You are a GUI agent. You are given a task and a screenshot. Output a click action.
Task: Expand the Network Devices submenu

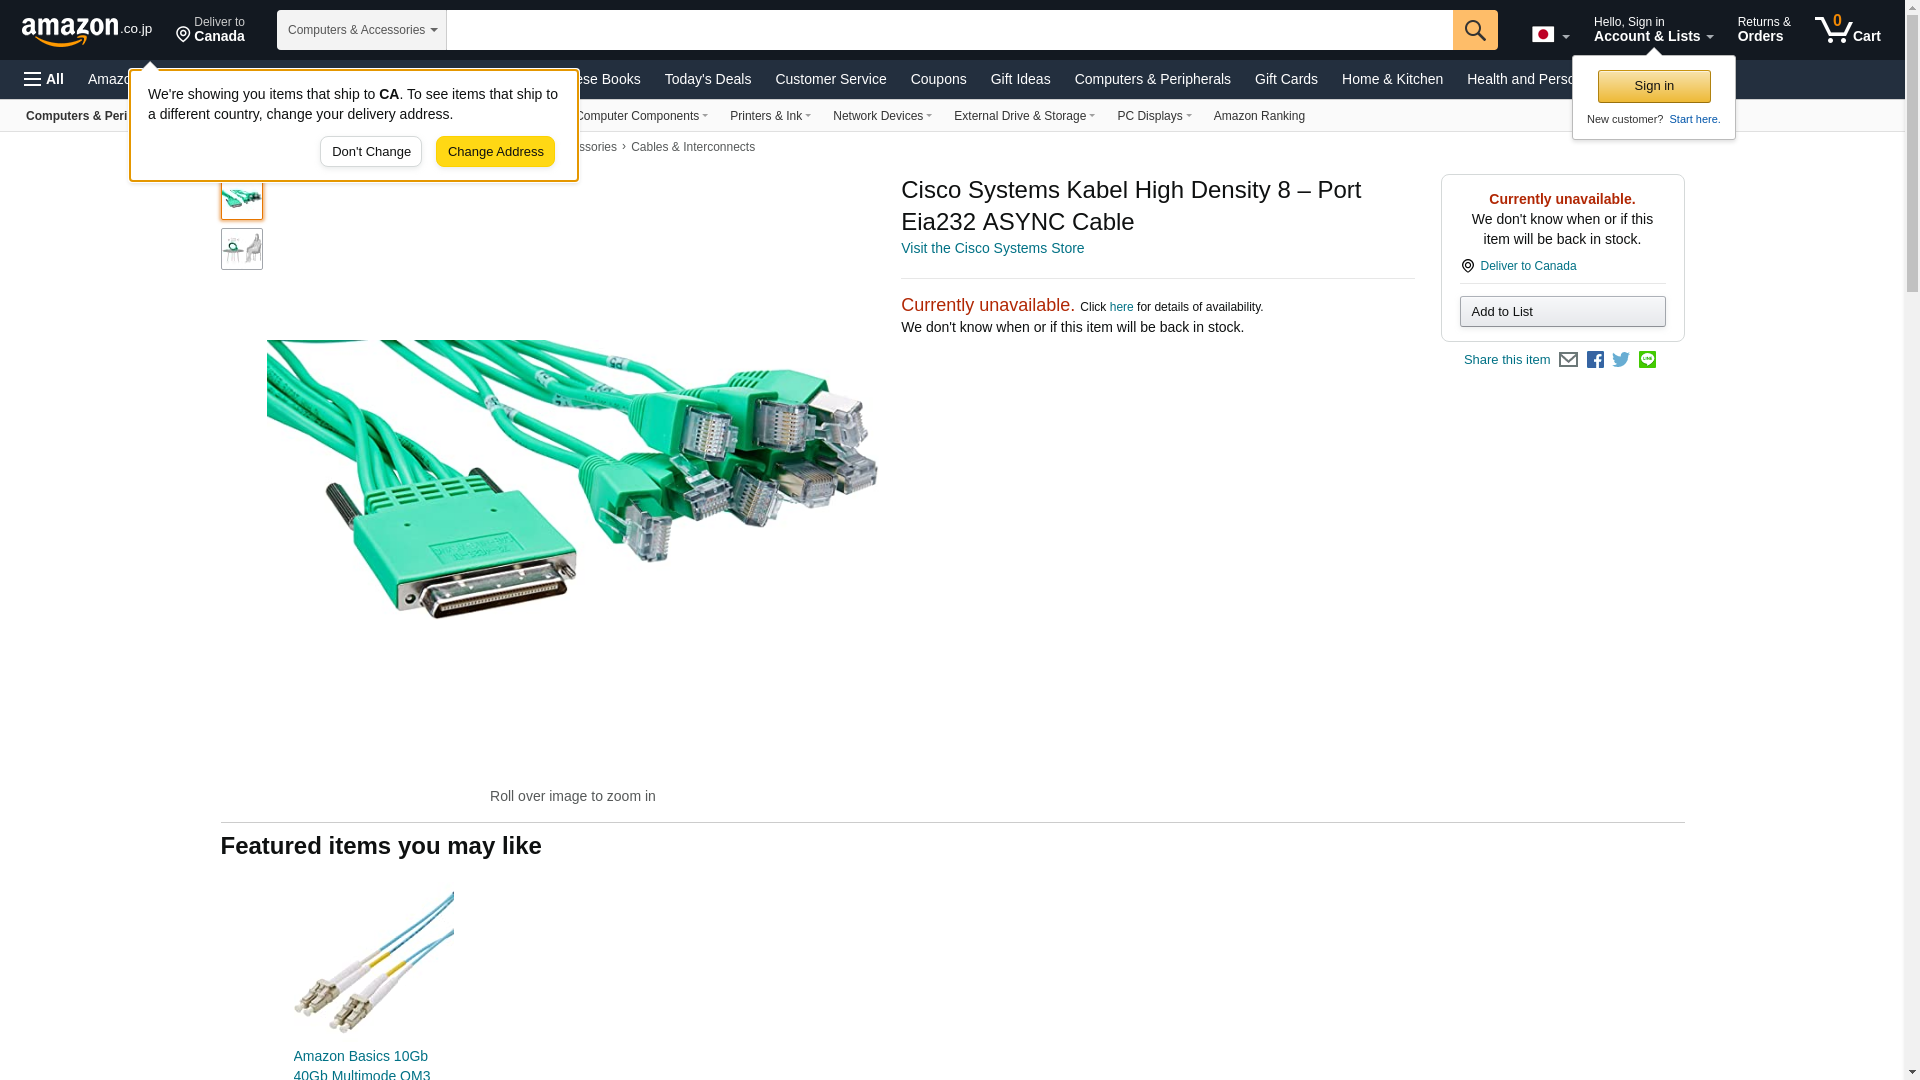(x=882, y=116)
